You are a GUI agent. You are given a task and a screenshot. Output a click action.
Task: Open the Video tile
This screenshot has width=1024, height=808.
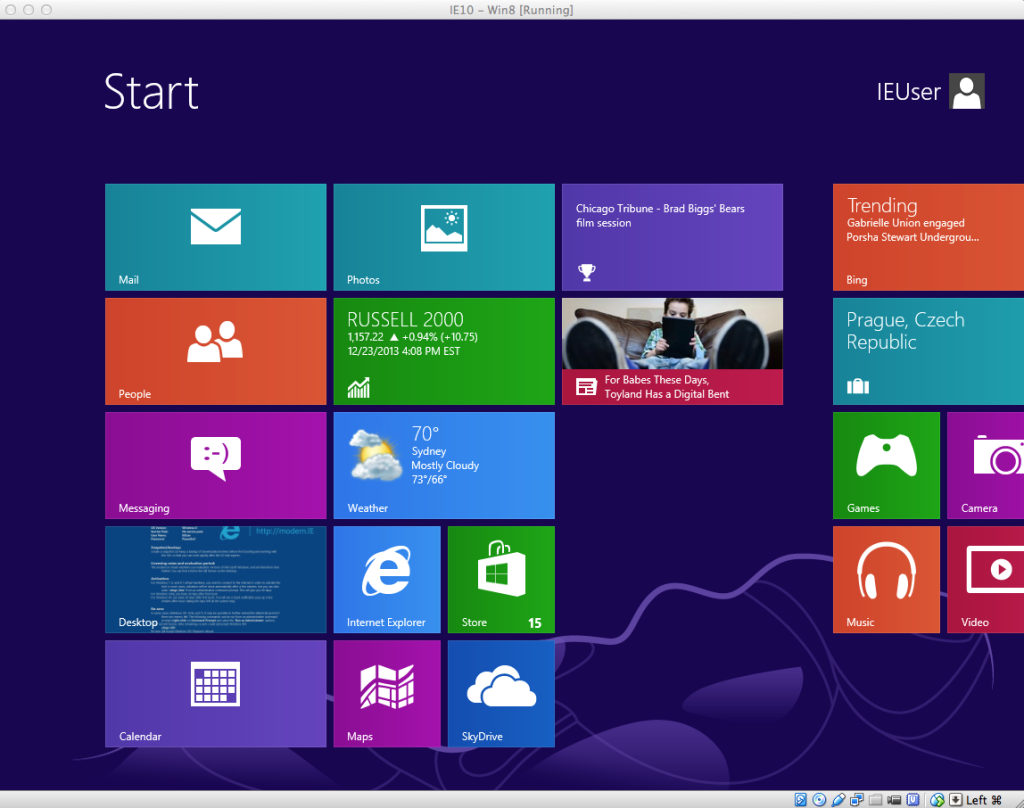tap(985, 579)
